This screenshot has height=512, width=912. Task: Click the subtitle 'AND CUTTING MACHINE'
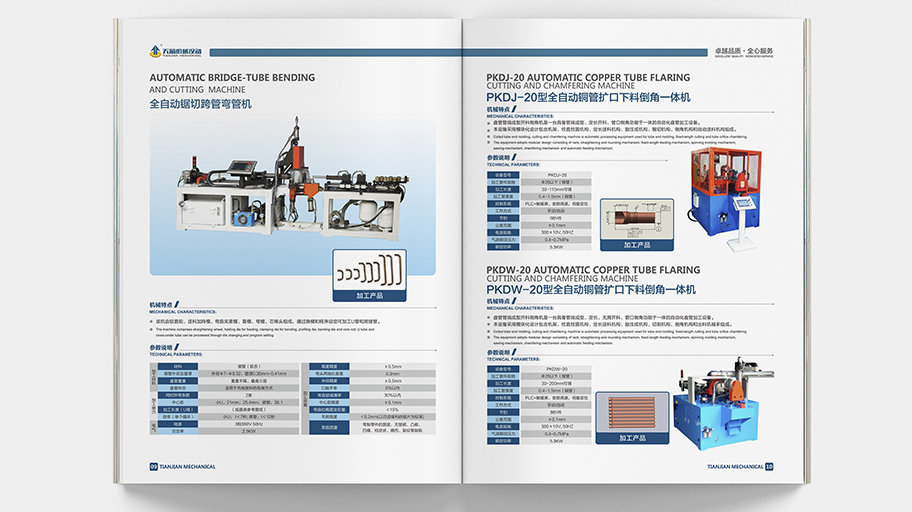[x=197, y=90]
